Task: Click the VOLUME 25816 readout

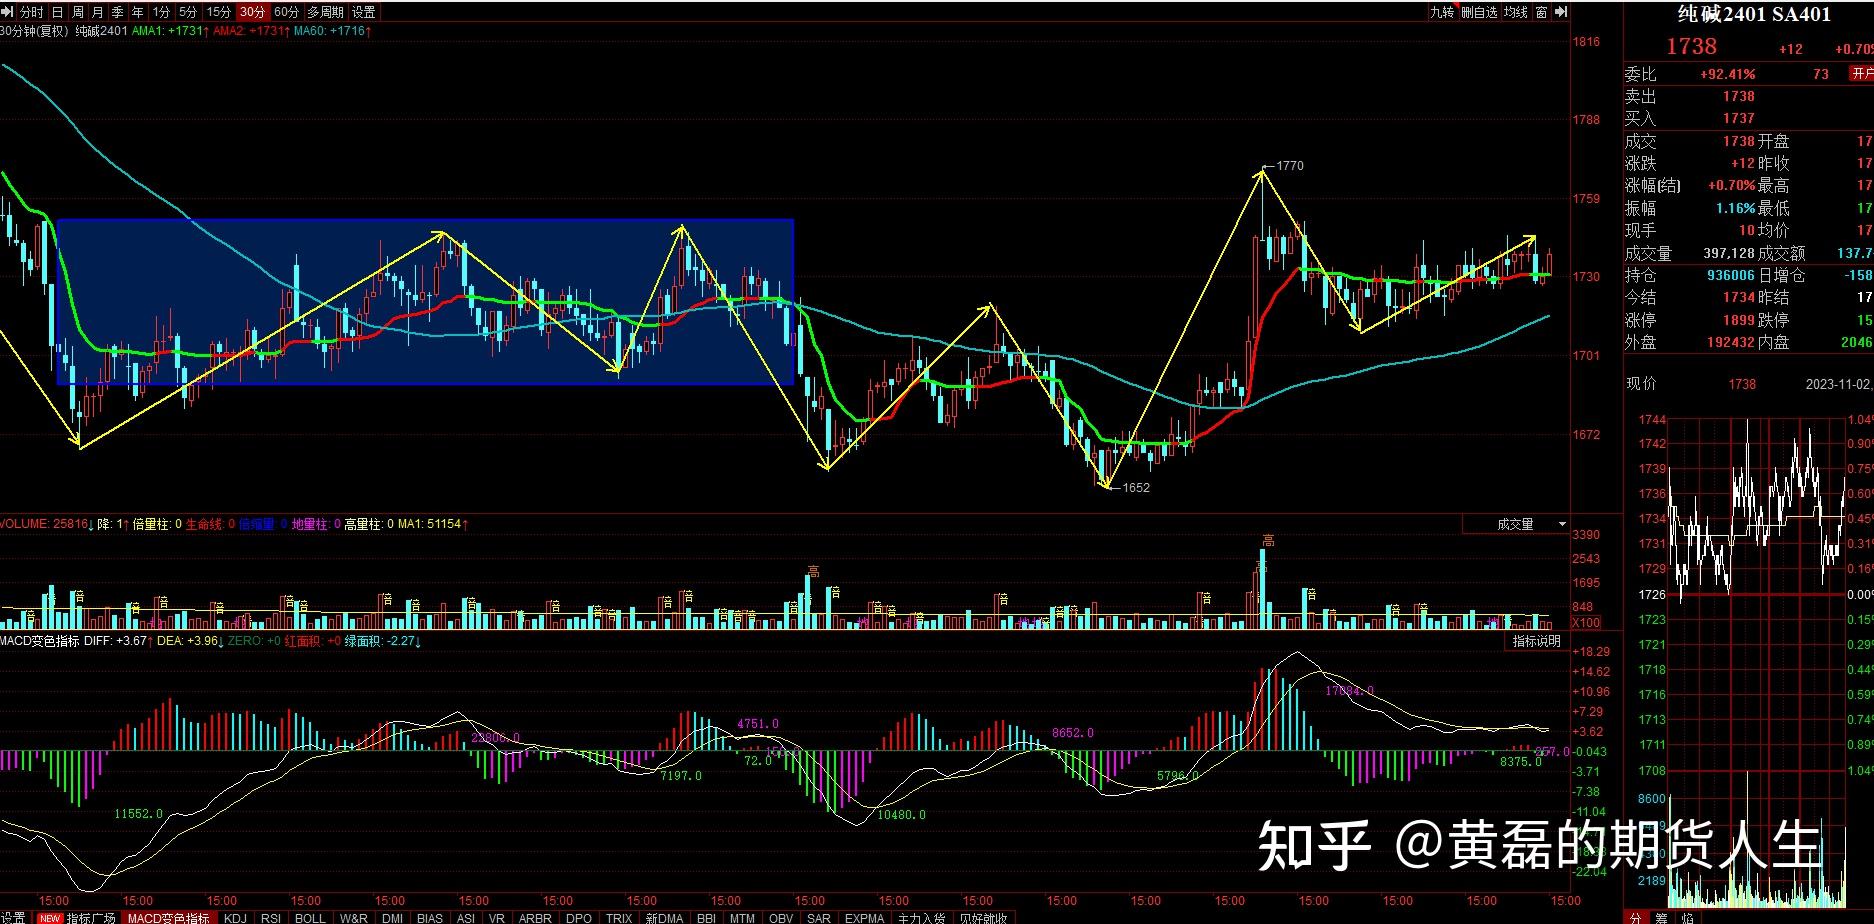Action: coord(48,524)
